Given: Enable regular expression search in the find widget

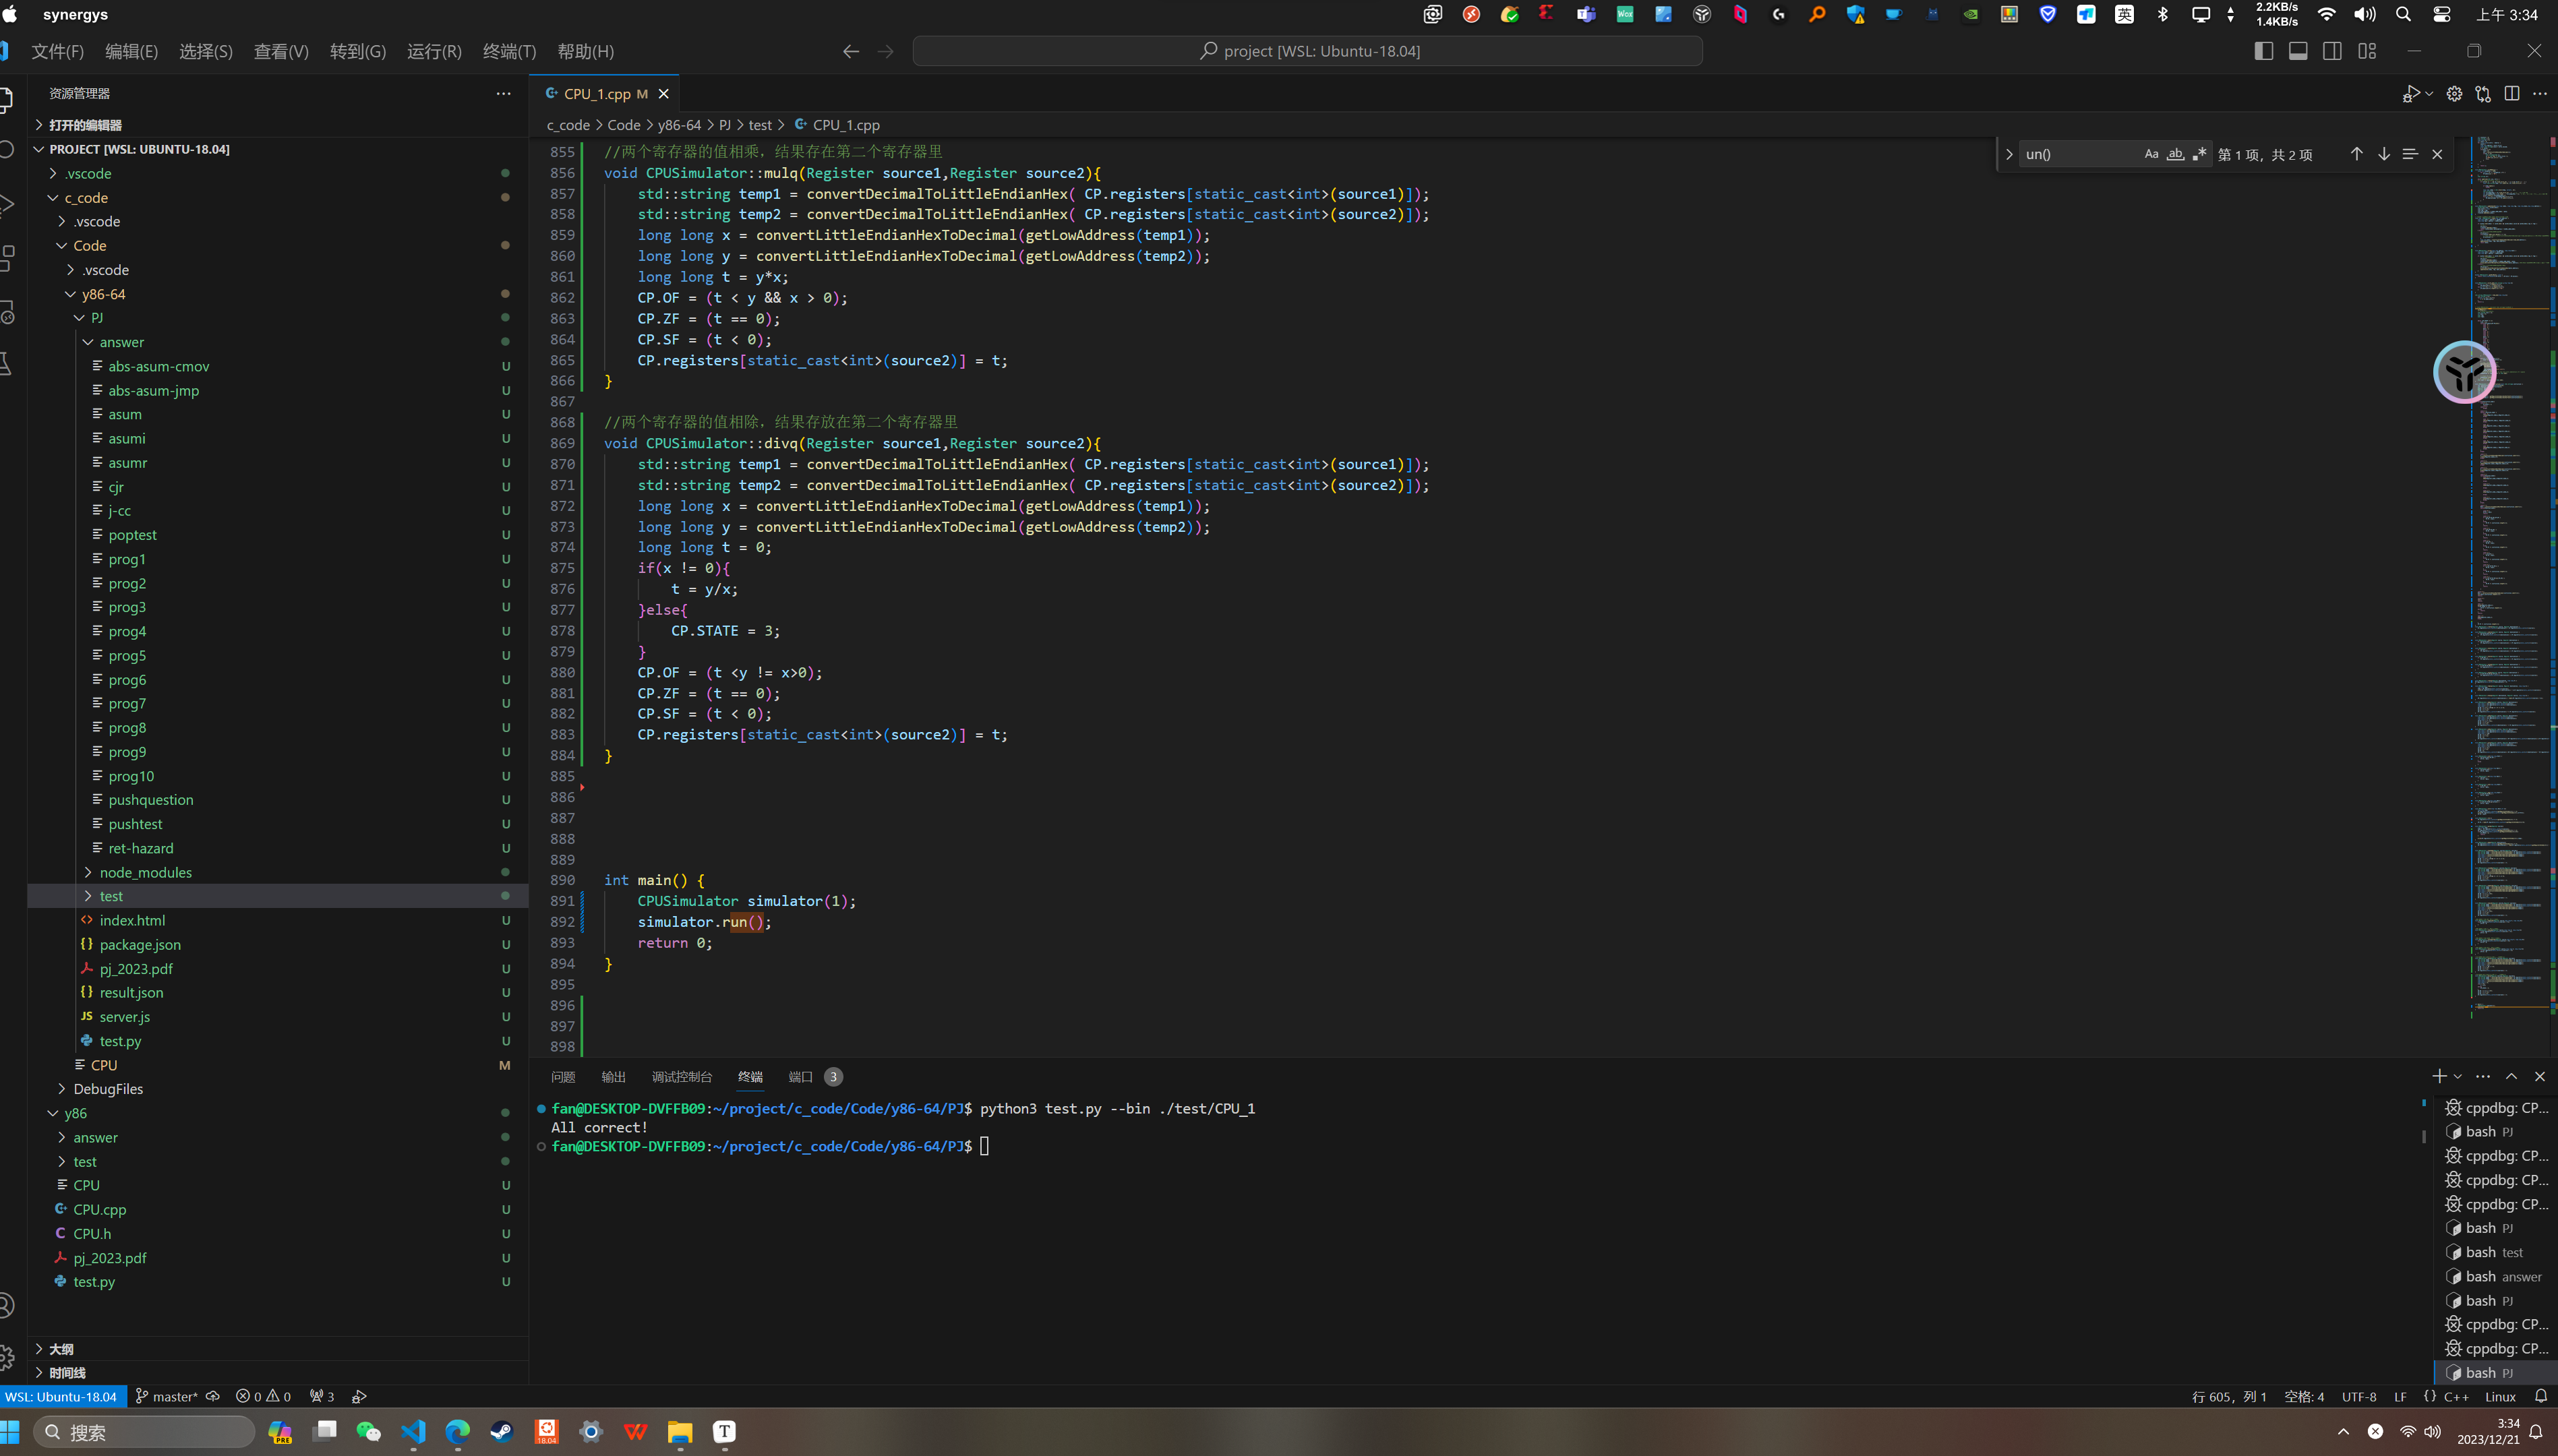Looking at the screenshot, I should pos(2199,153).
